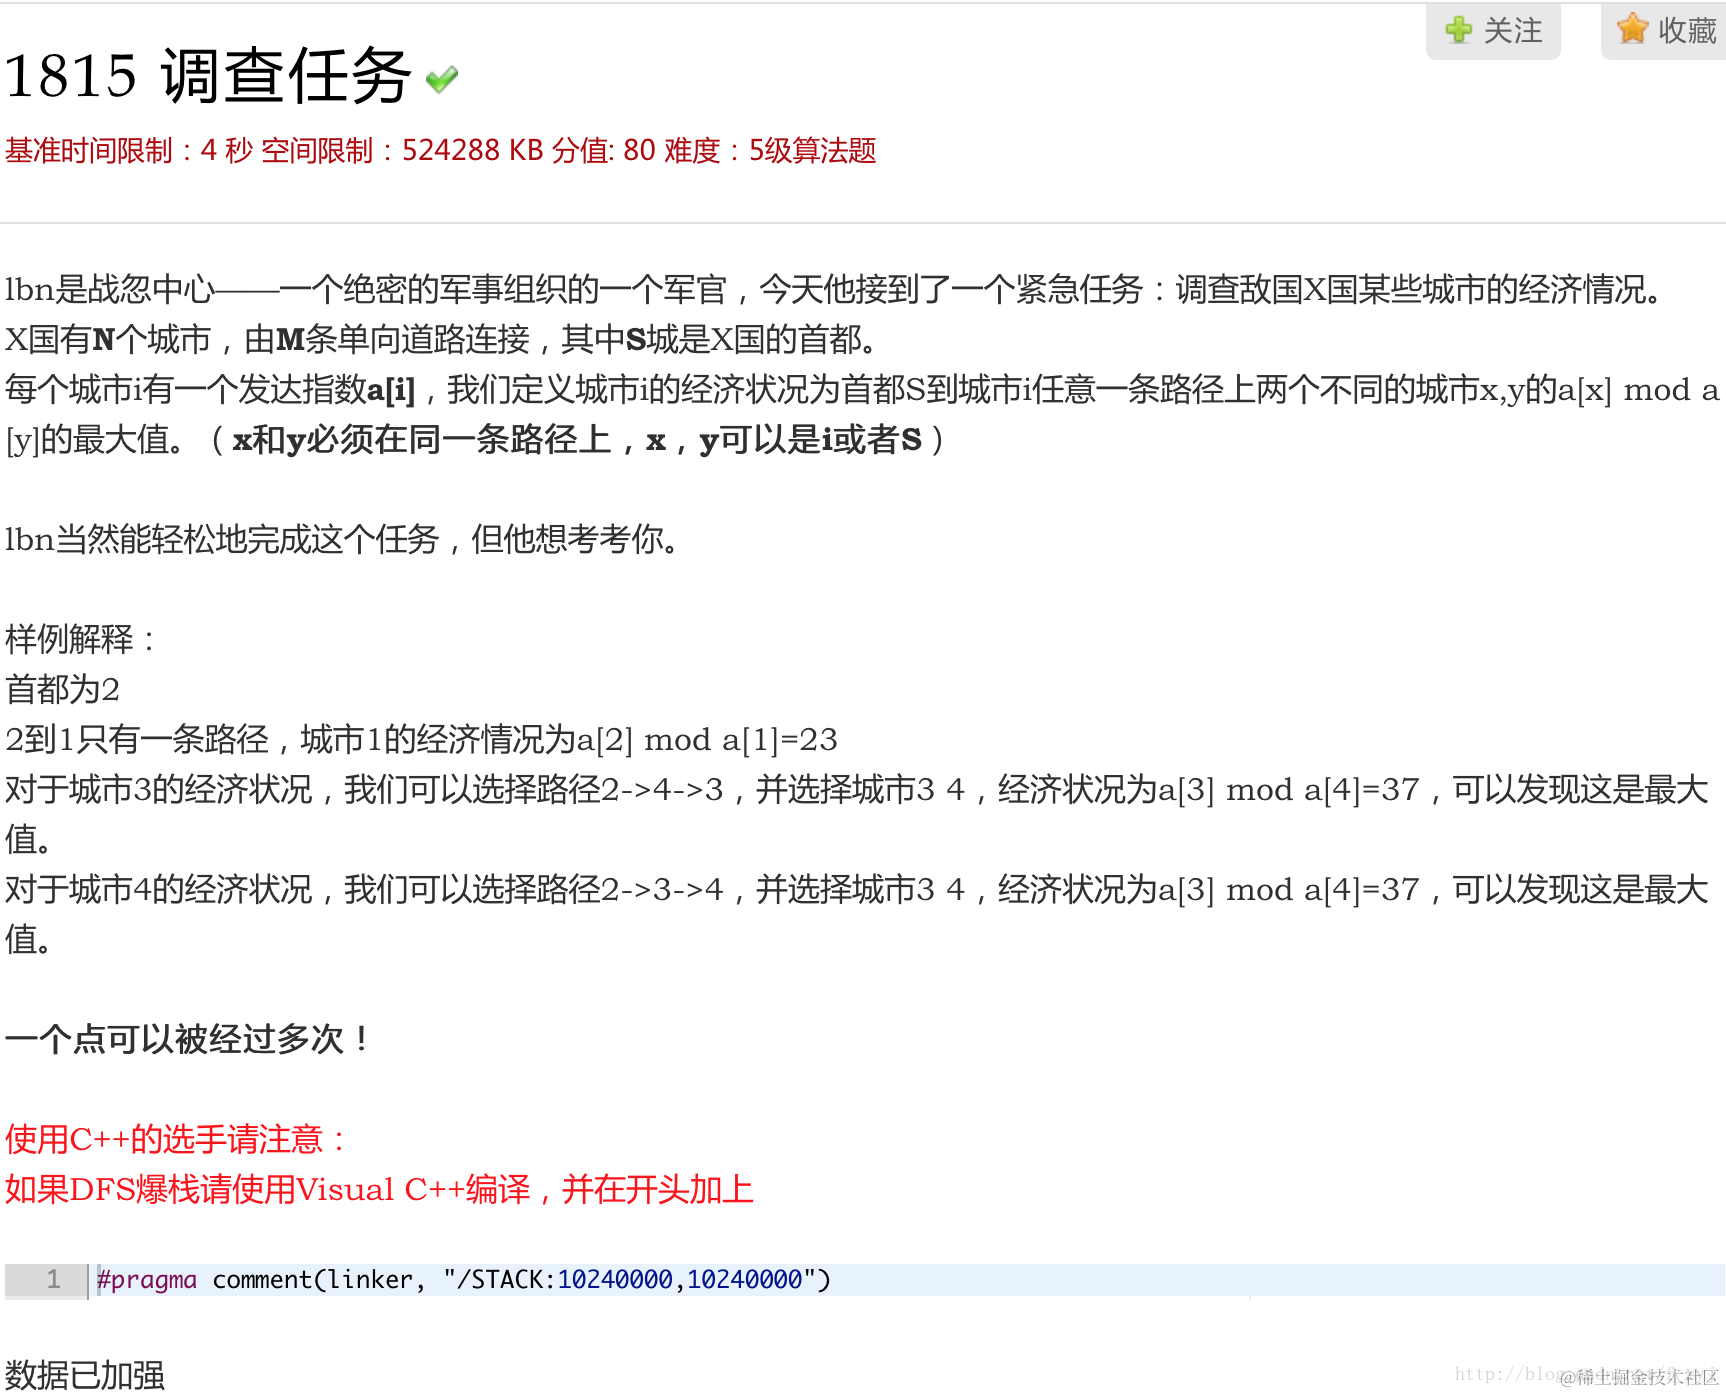1726x1394 pixels.
Task: Click the green checkmark beside the title
Action: click(x=441, y=79)
